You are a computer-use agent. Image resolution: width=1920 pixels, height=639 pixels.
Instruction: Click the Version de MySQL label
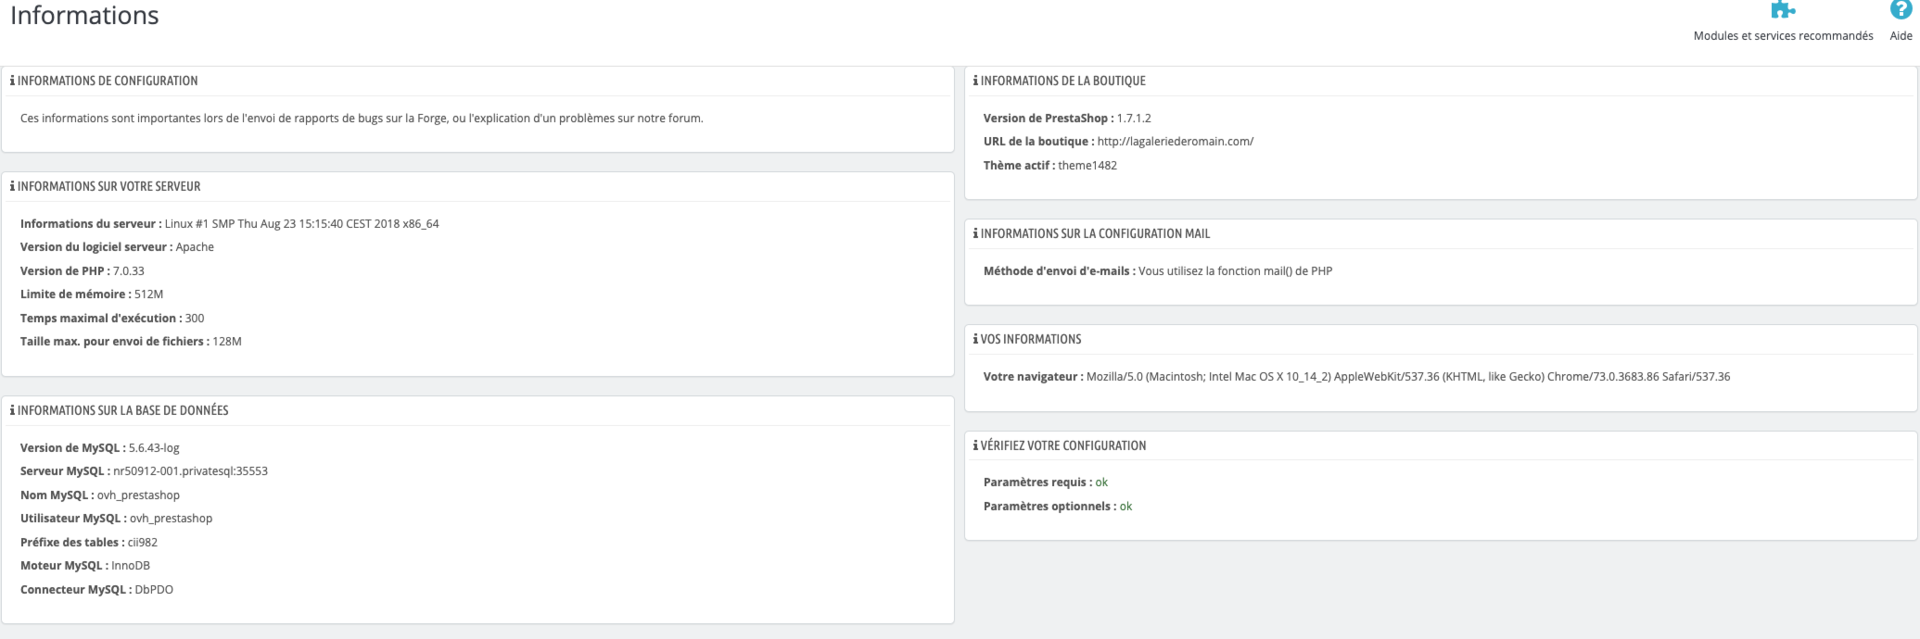(x=73, y=448)
